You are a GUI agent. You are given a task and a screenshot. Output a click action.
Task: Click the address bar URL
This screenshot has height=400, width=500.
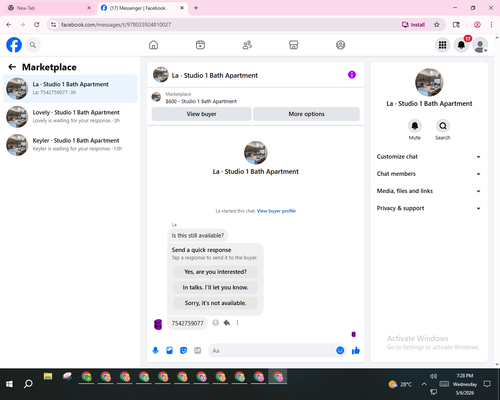[x=116, y=25]
